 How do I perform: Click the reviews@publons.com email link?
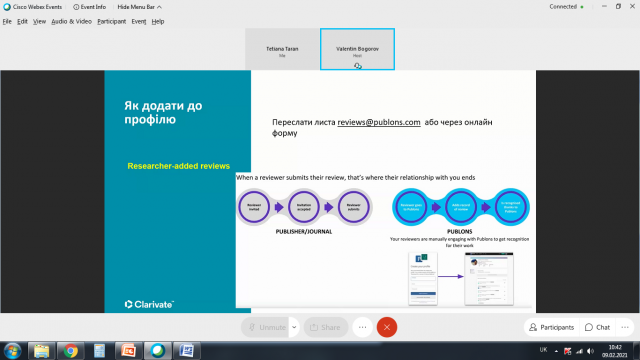[x=379, y=122]
